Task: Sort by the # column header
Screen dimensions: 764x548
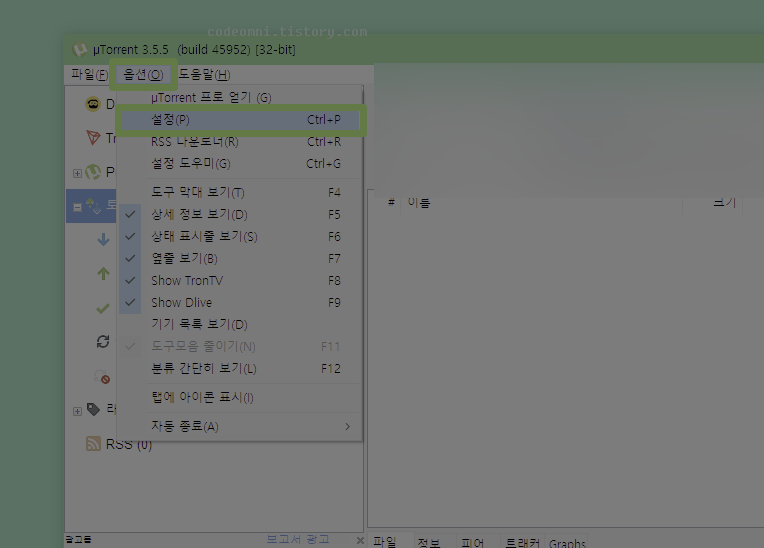Action: click(x=391, y=202)
